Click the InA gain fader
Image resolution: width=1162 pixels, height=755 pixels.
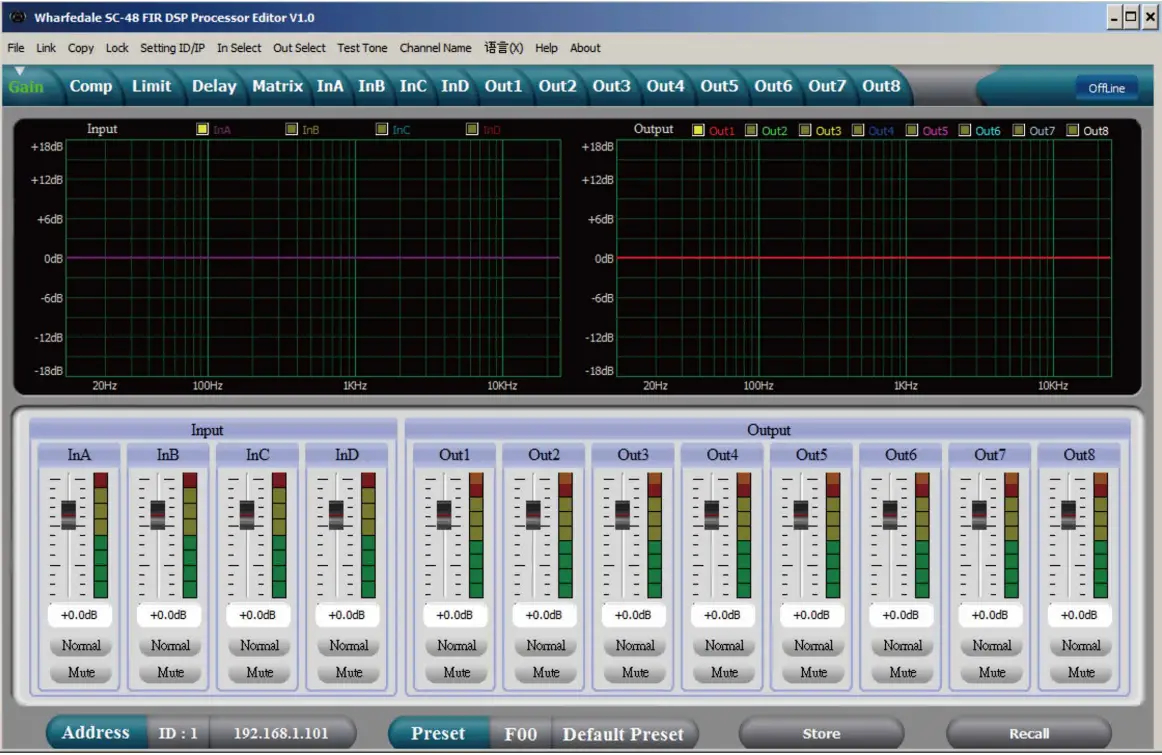tap(67, 515)
